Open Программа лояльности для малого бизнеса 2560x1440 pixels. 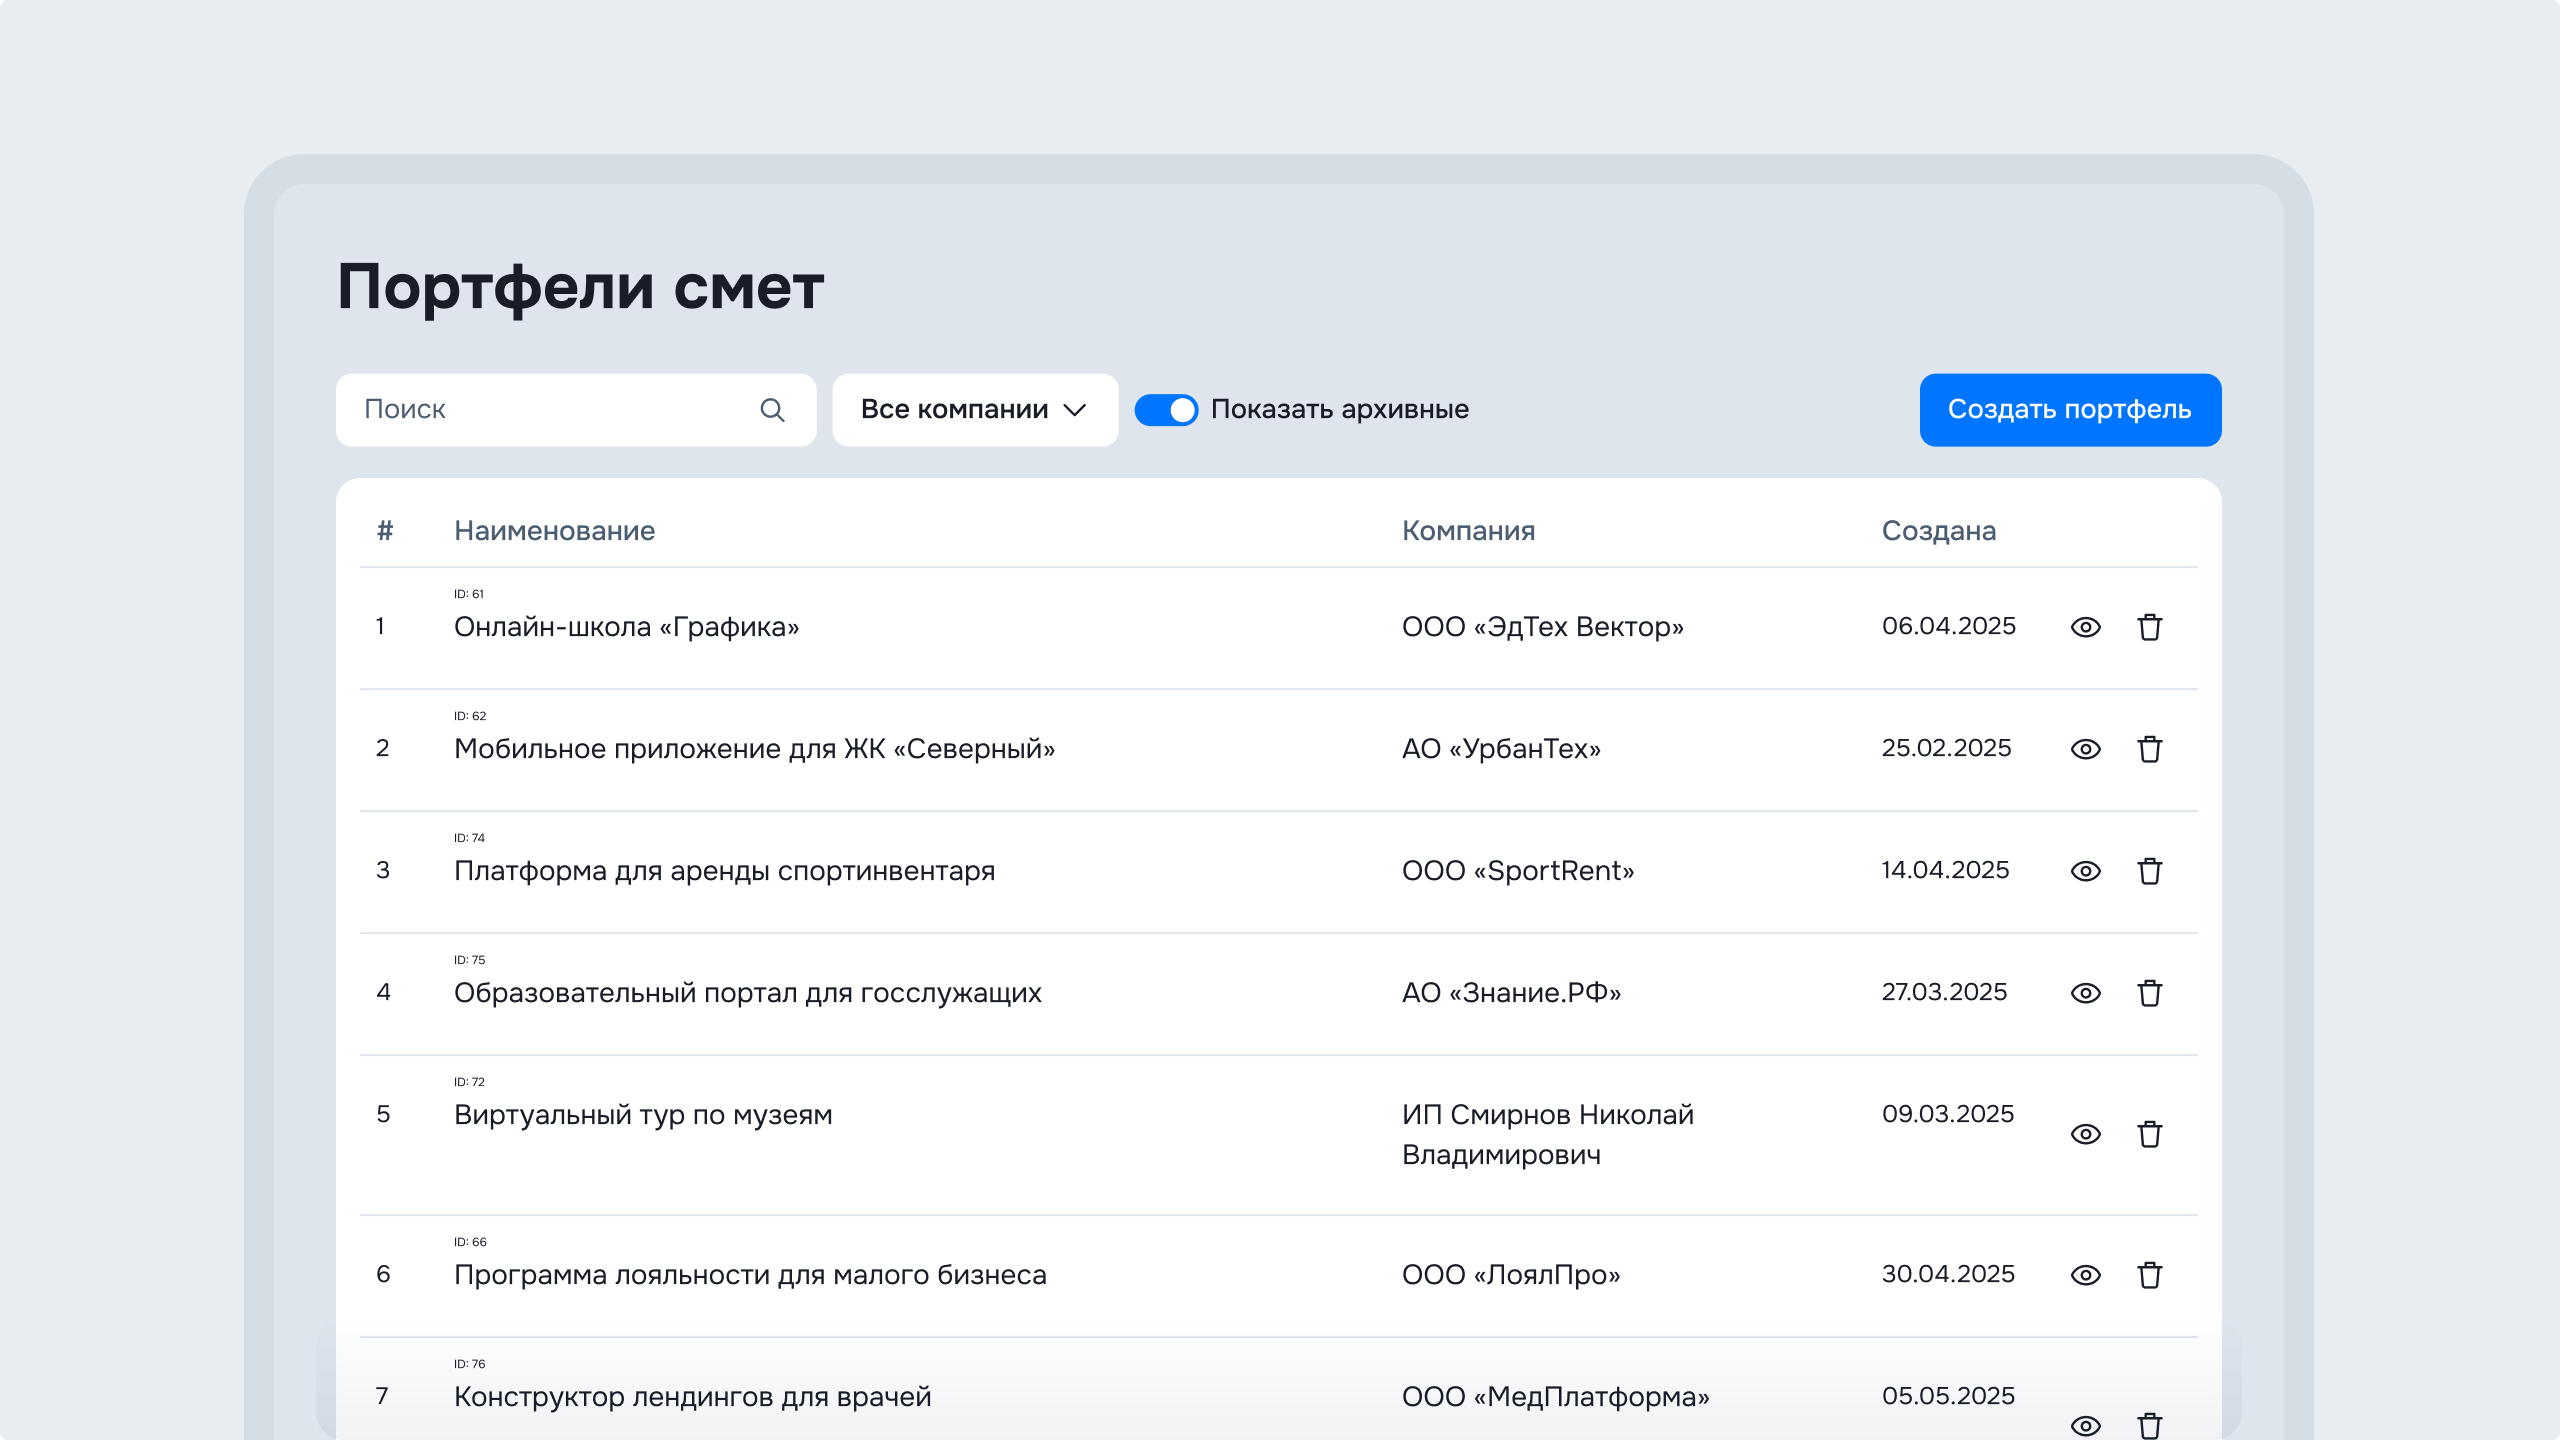tap(750, 1275)
